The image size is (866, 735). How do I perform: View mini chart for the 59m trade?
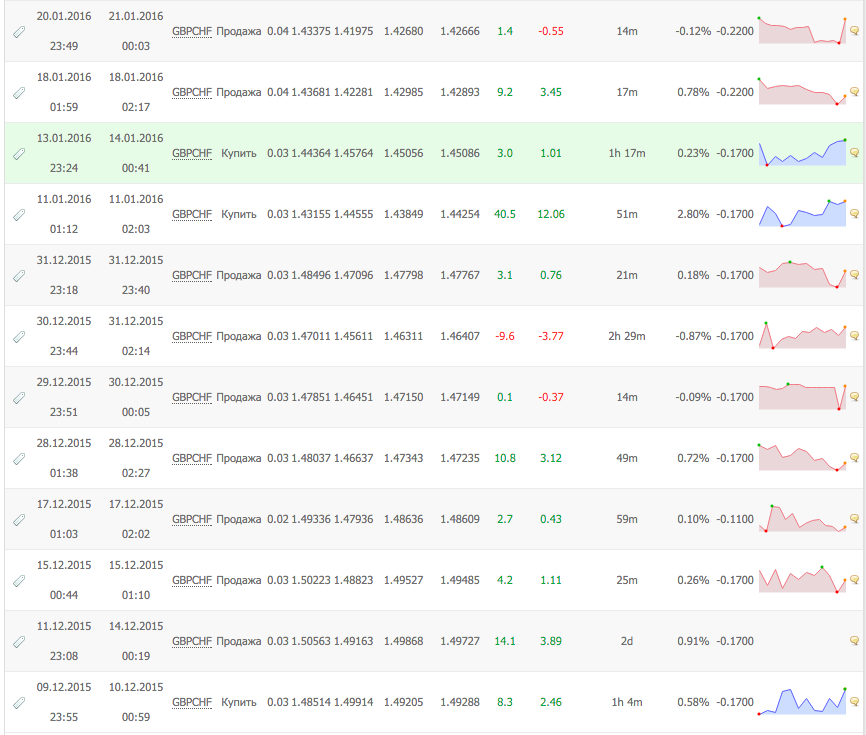[802, 519]
